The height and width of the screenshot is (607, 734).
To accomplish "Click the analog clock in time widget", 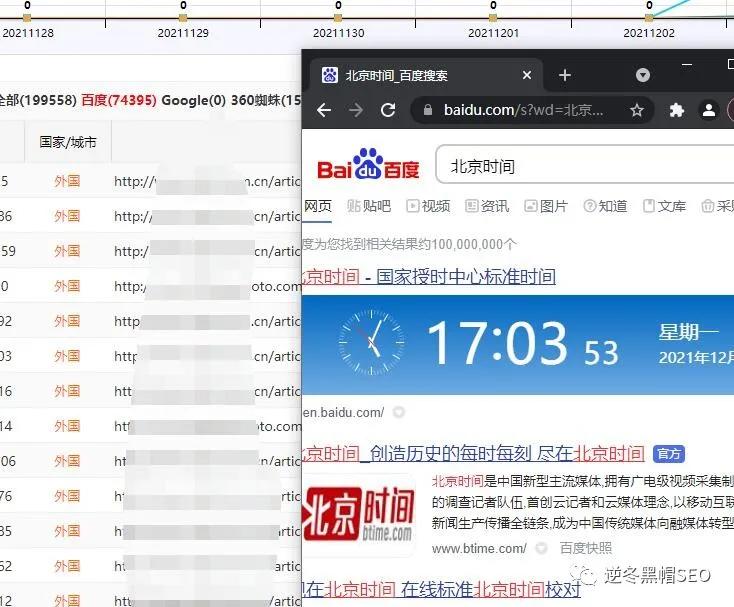I will click(x=372, y=343).
